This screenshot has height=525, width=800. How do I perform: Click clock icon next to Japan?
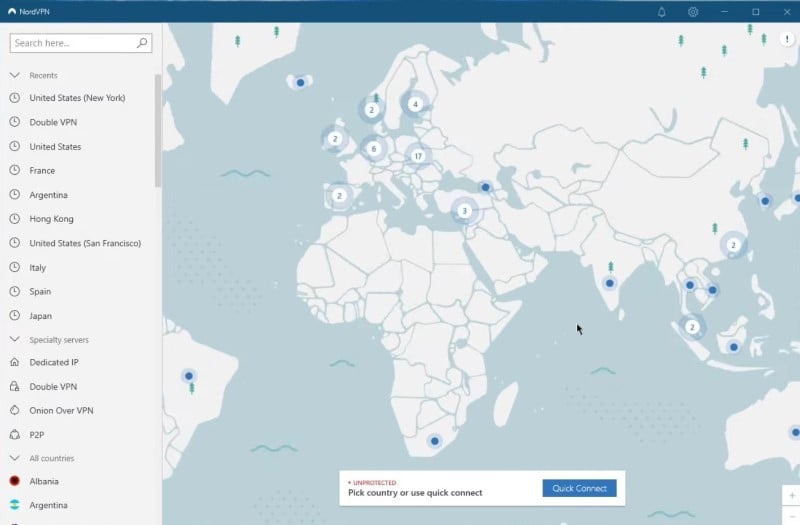pyautogui.click(x=15, y=315)
